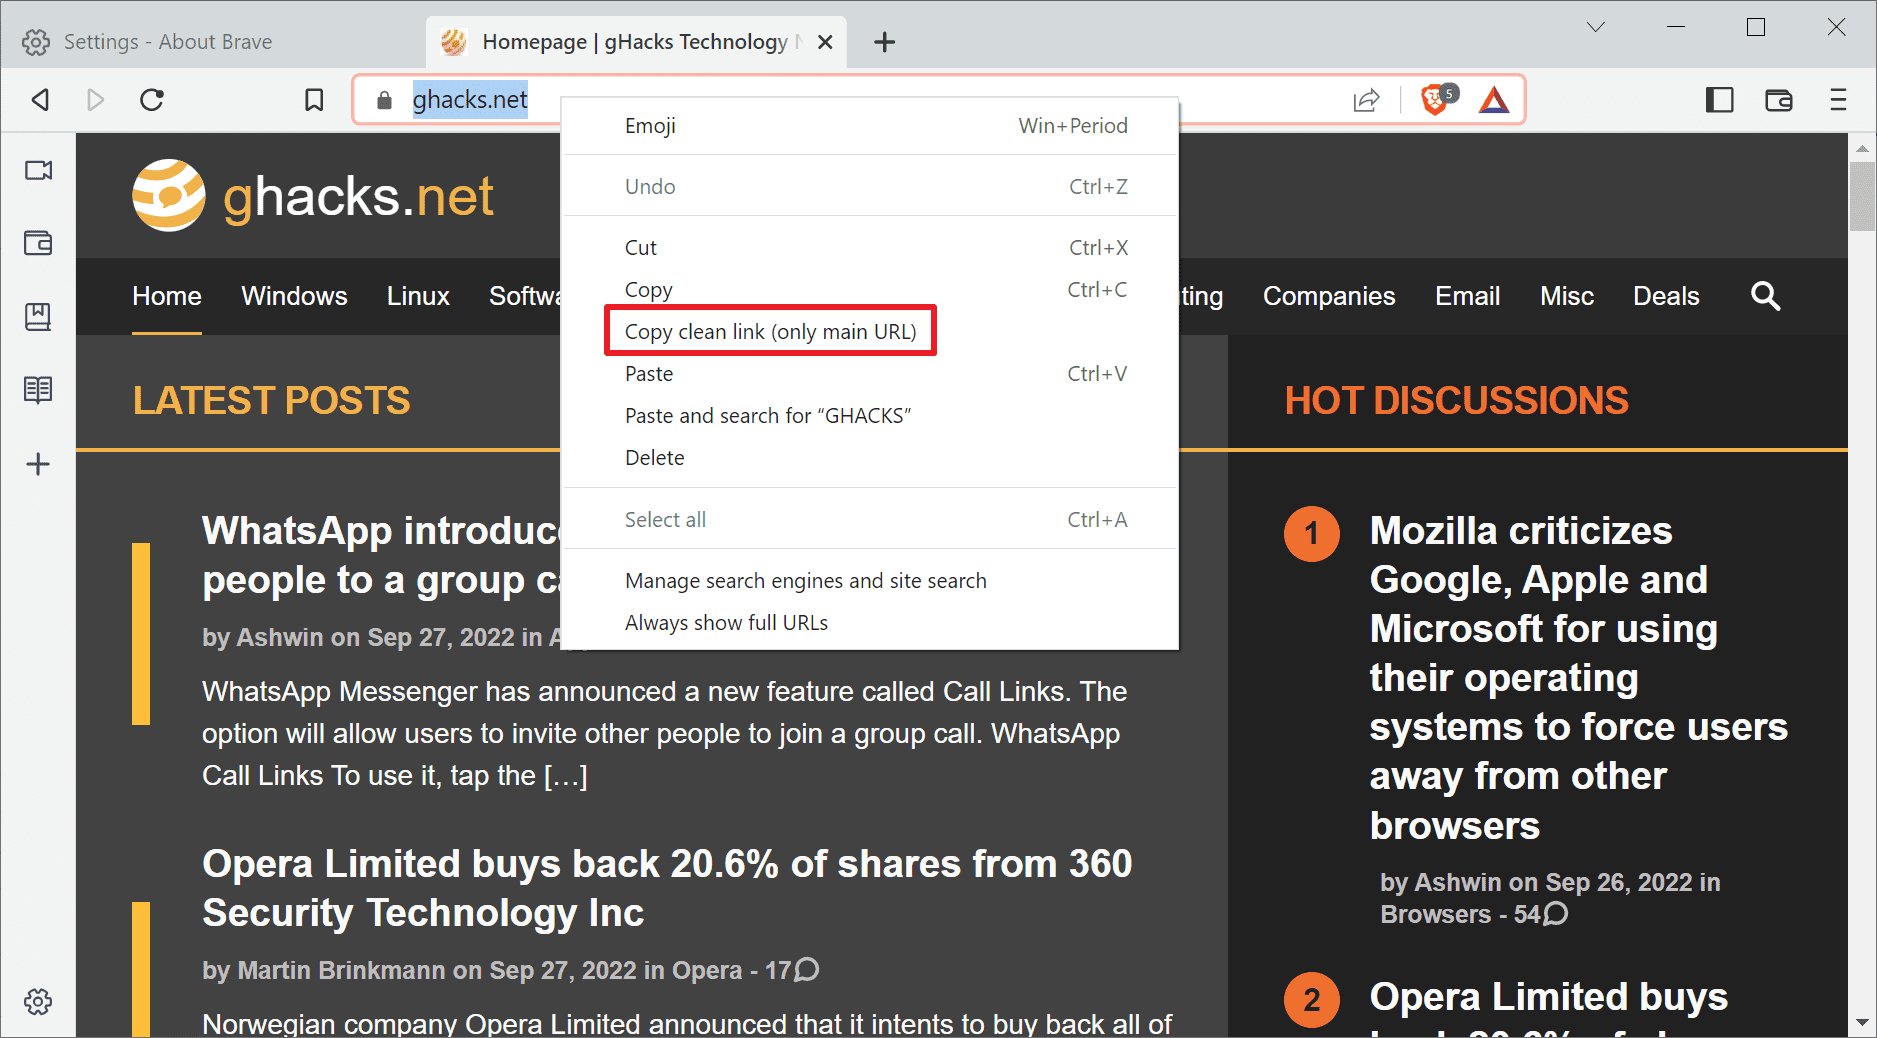Toggle the sidebar panel button
This screenshot has height=1038, width=1877.
coord(1719,99)
